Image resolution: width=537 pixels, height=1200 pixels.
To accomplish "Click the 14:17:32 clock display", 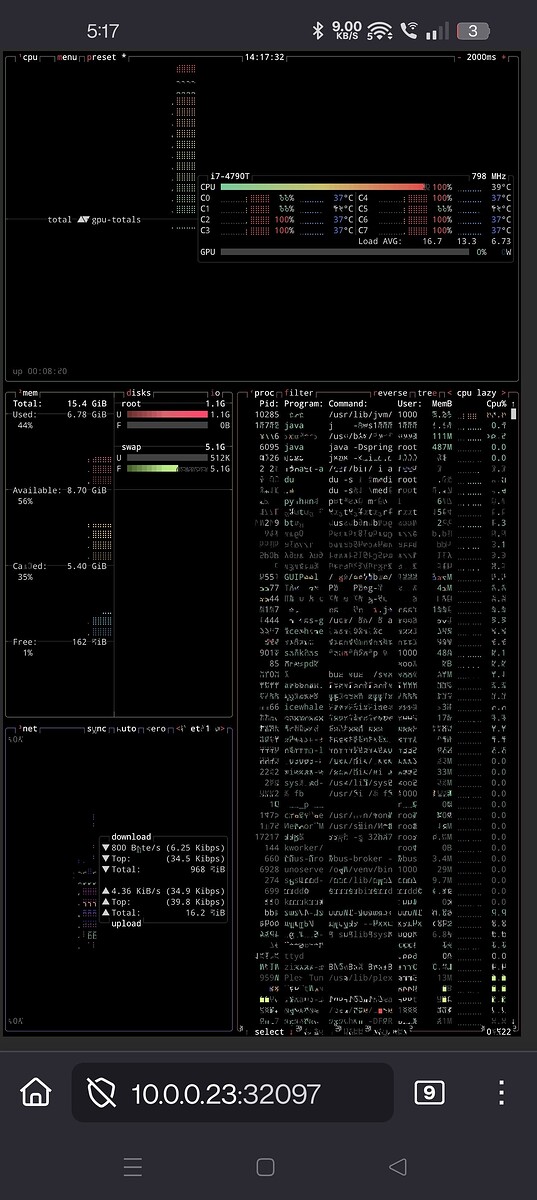I will 265,58.
